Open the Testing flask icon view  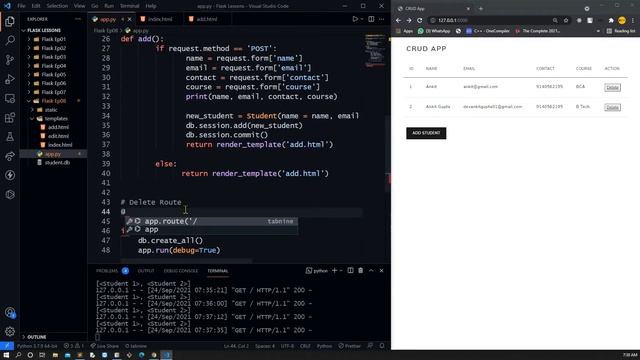click(x=10, y=137)
